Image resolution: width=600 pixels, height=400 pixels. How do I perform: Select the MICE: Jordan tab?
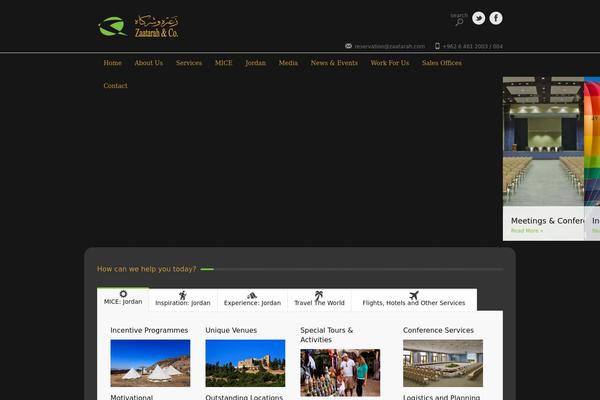[x=123, y=299]
